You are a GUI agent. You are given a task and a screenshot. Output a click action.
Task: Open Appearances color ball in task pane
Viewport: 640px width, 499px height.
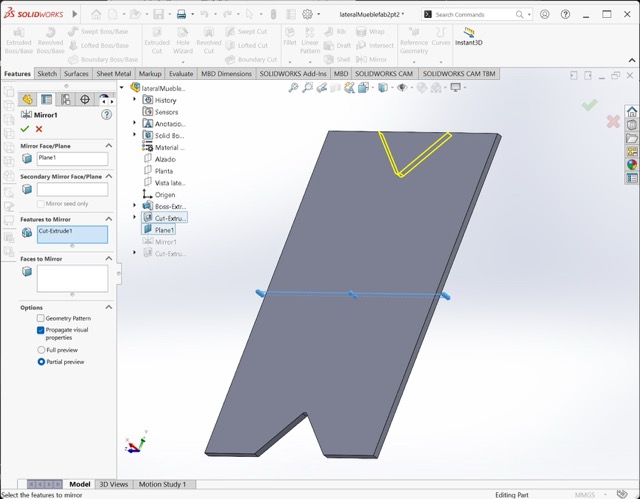pos(632,164)
